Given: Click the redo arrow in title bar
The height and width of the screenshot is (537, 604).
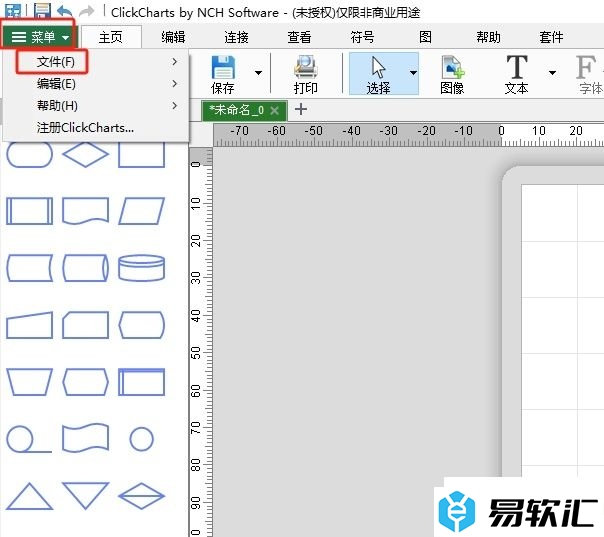Looking at the screenshot, I should (x=86, y=11).
